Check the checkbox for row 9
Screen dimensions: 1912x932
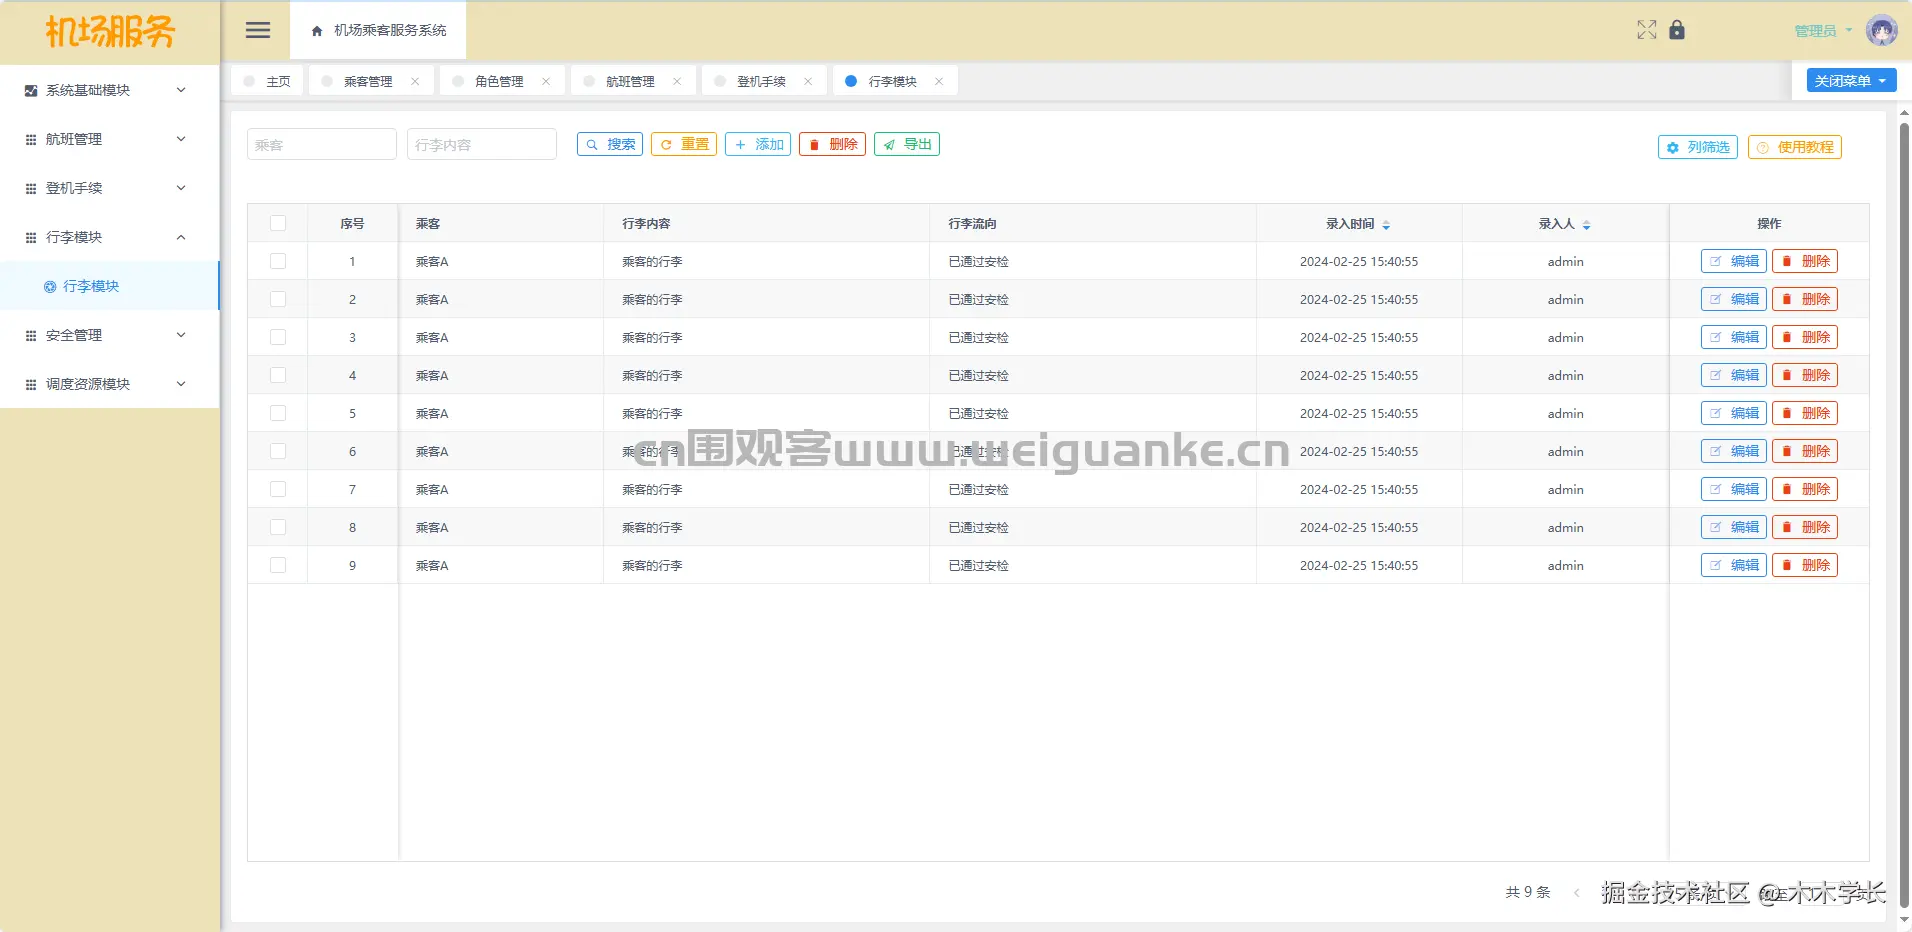point(278,565)
